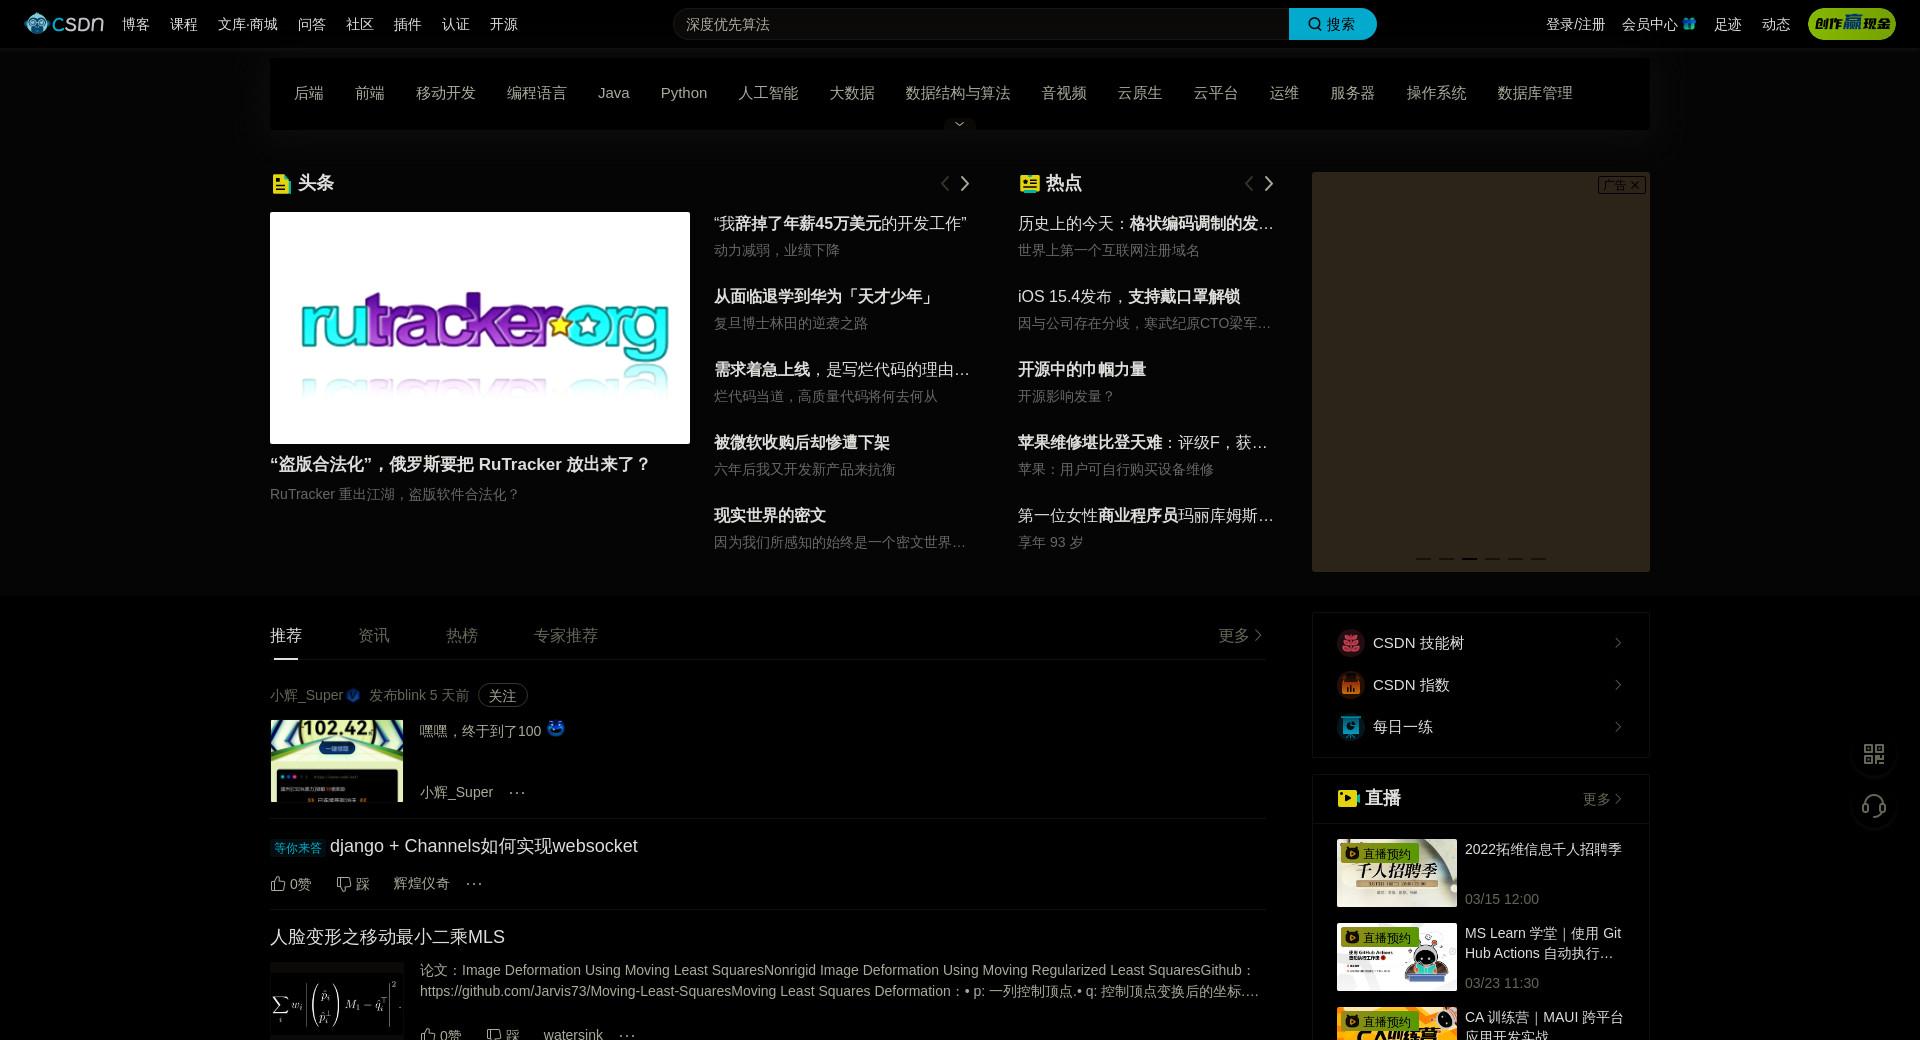
Task: Click the 动态 link
Action: 1776,24
